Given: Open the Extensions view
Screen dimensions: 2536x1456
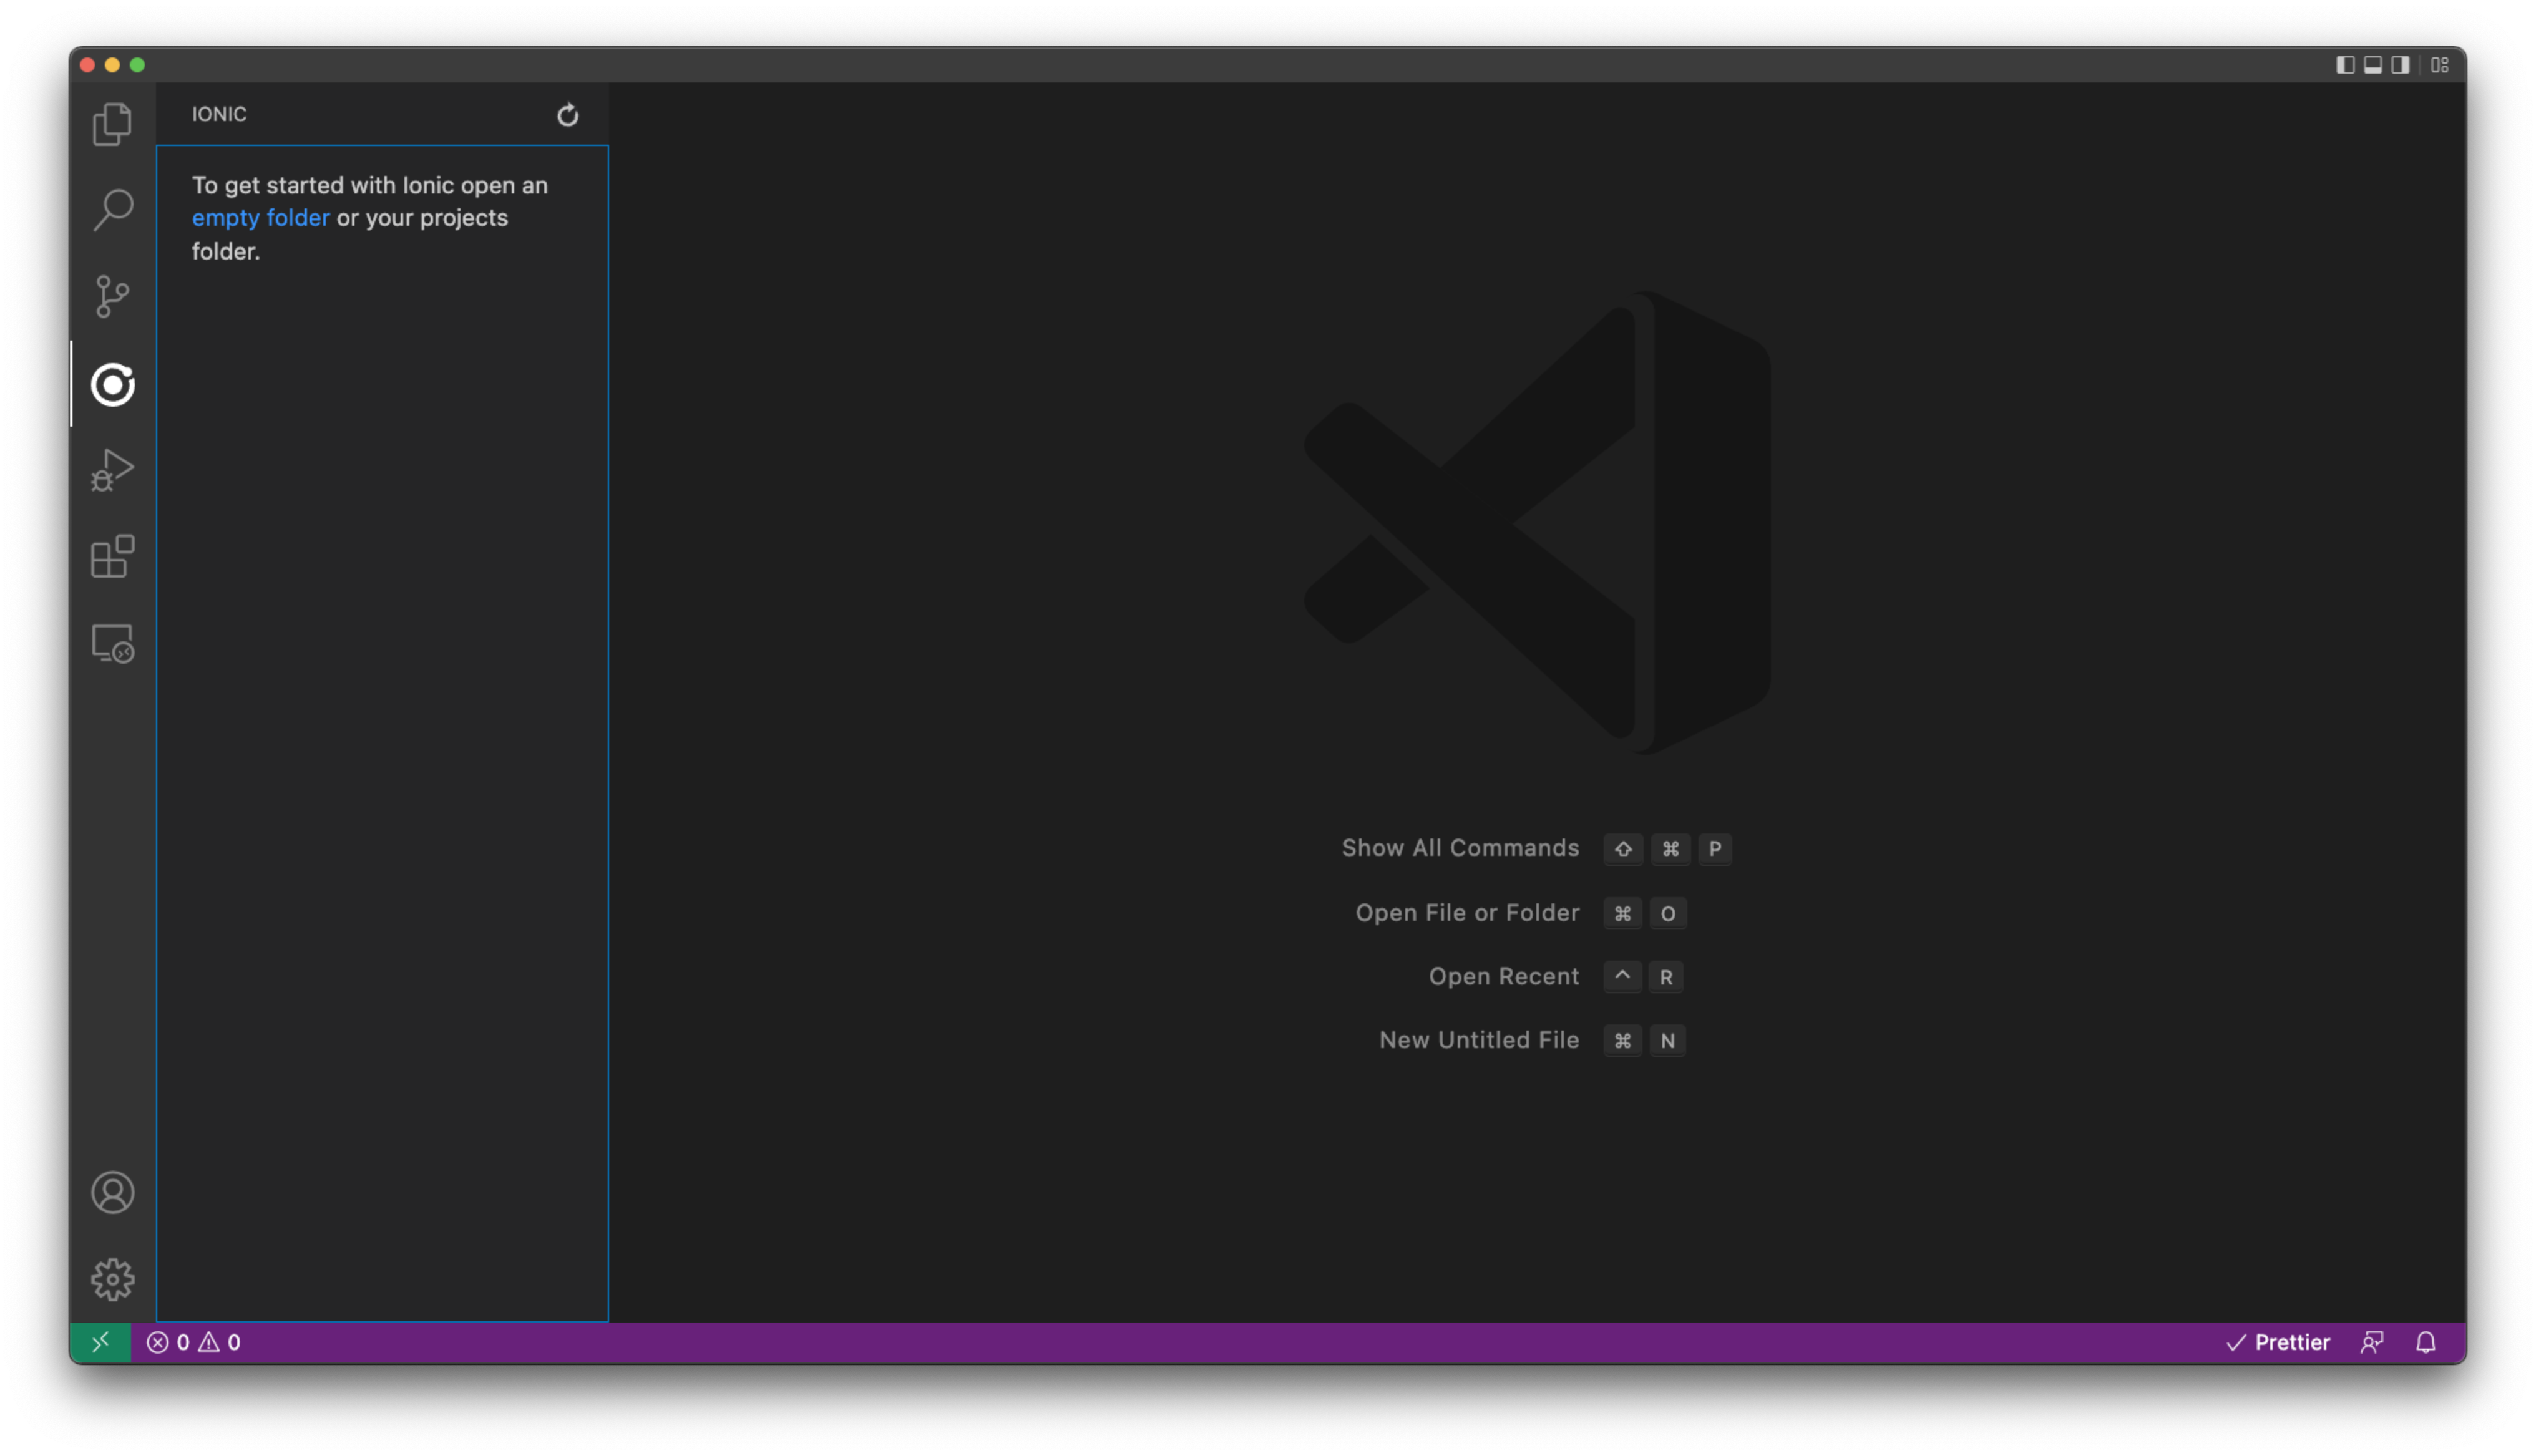Looking at the screenshot, I should (112, 557).
